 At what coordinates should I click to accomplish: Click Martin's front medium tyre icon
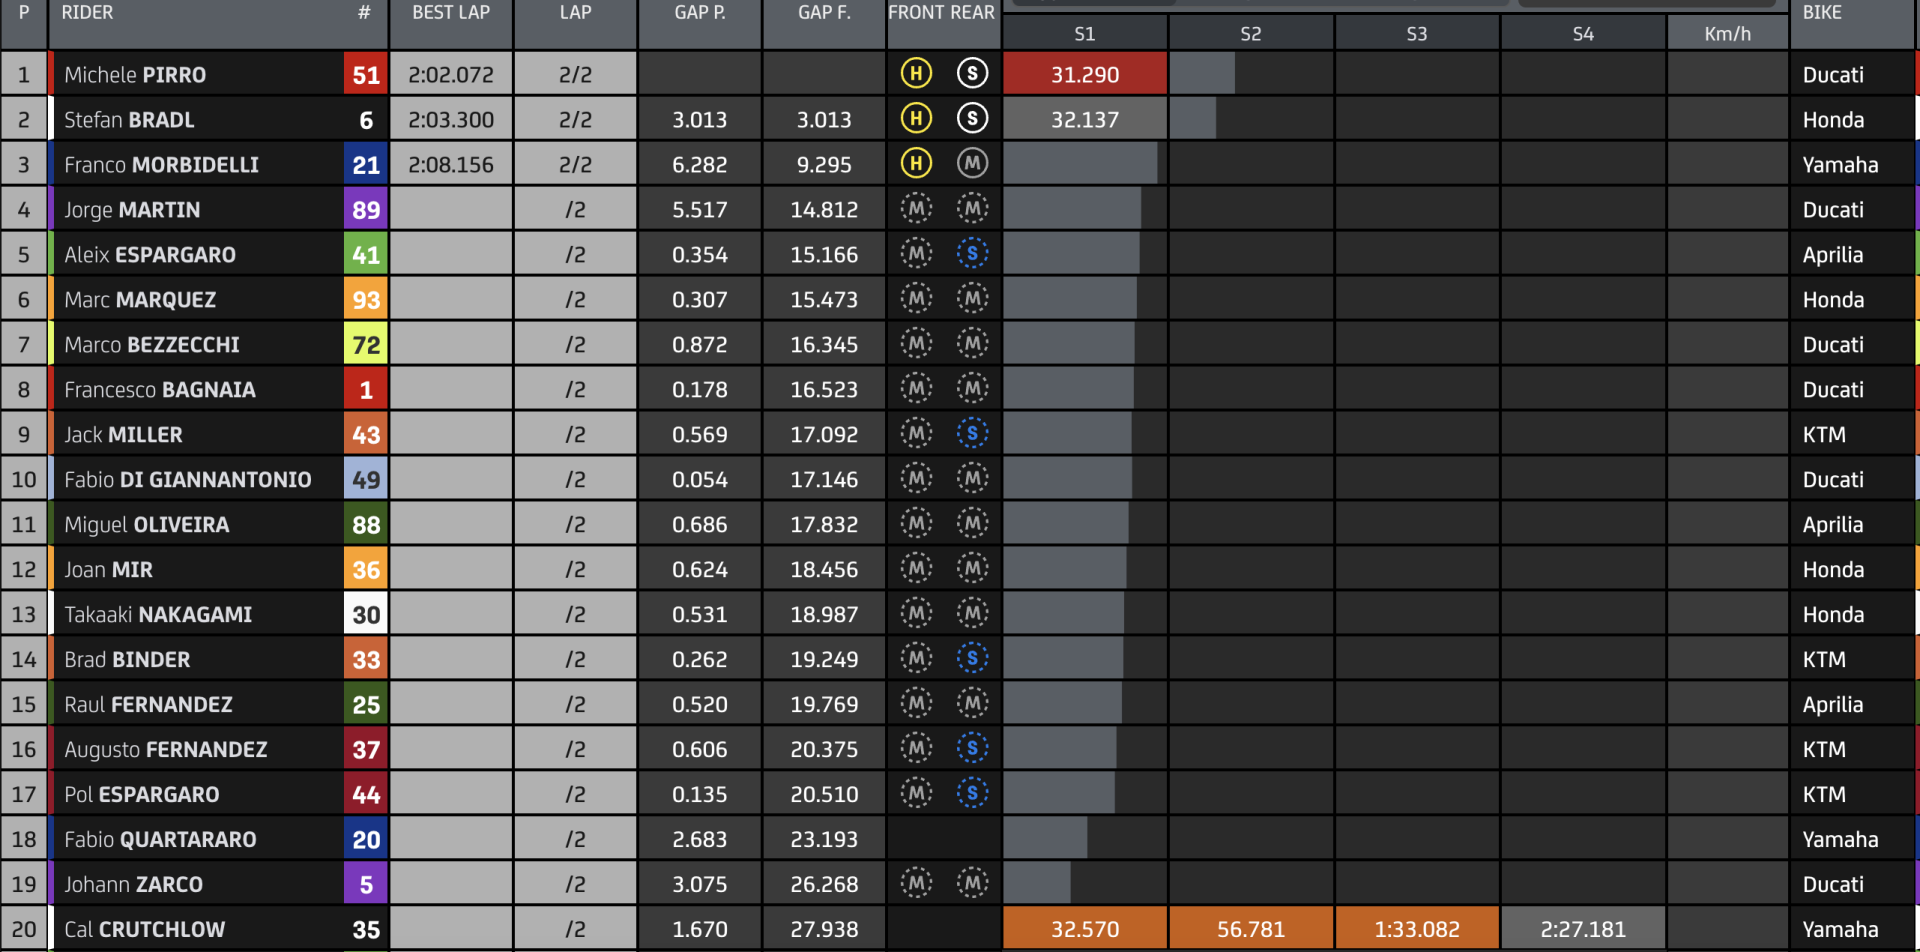[916, 209]
